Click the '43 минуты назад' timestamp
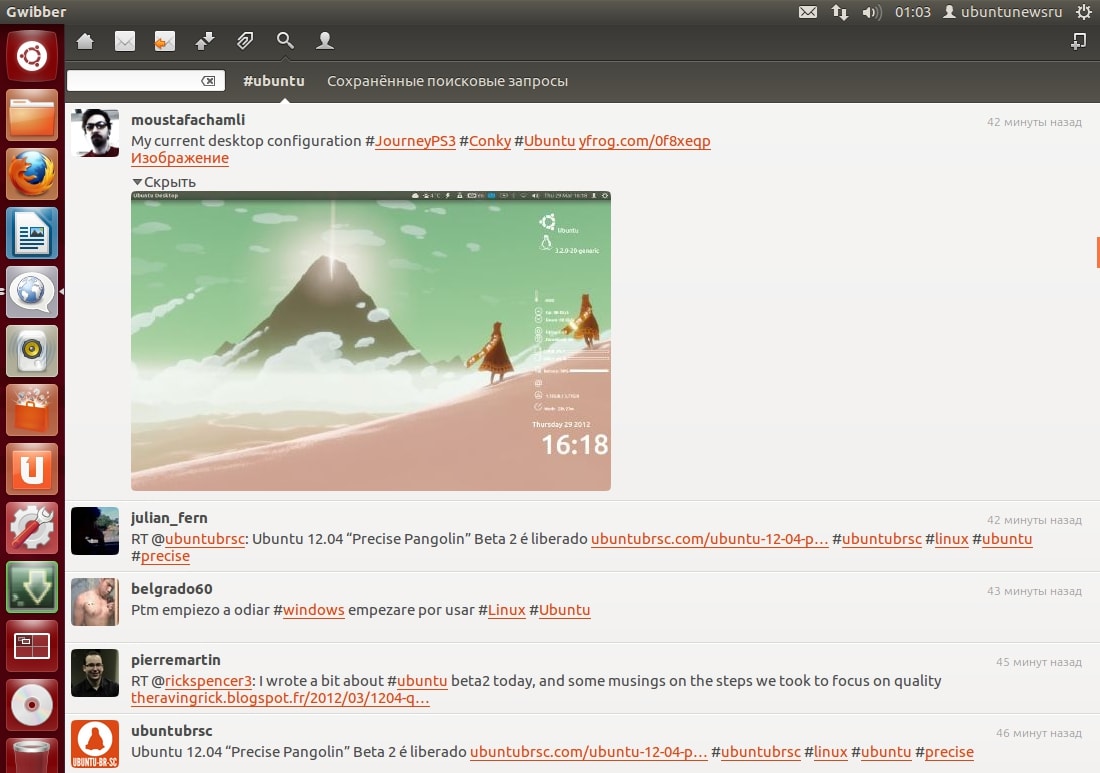 pyautogui.click(x=1034, y=591)
